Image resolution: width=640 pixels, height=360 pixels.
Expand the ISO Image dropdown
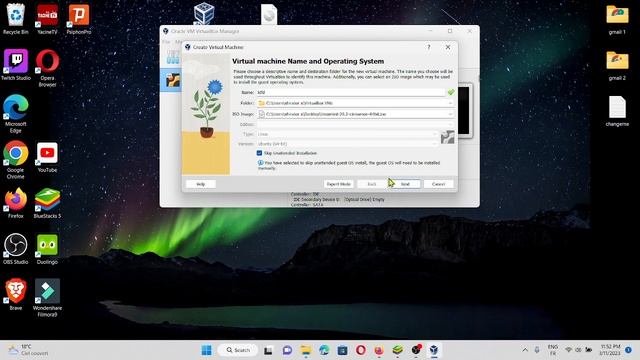point(450,114)
